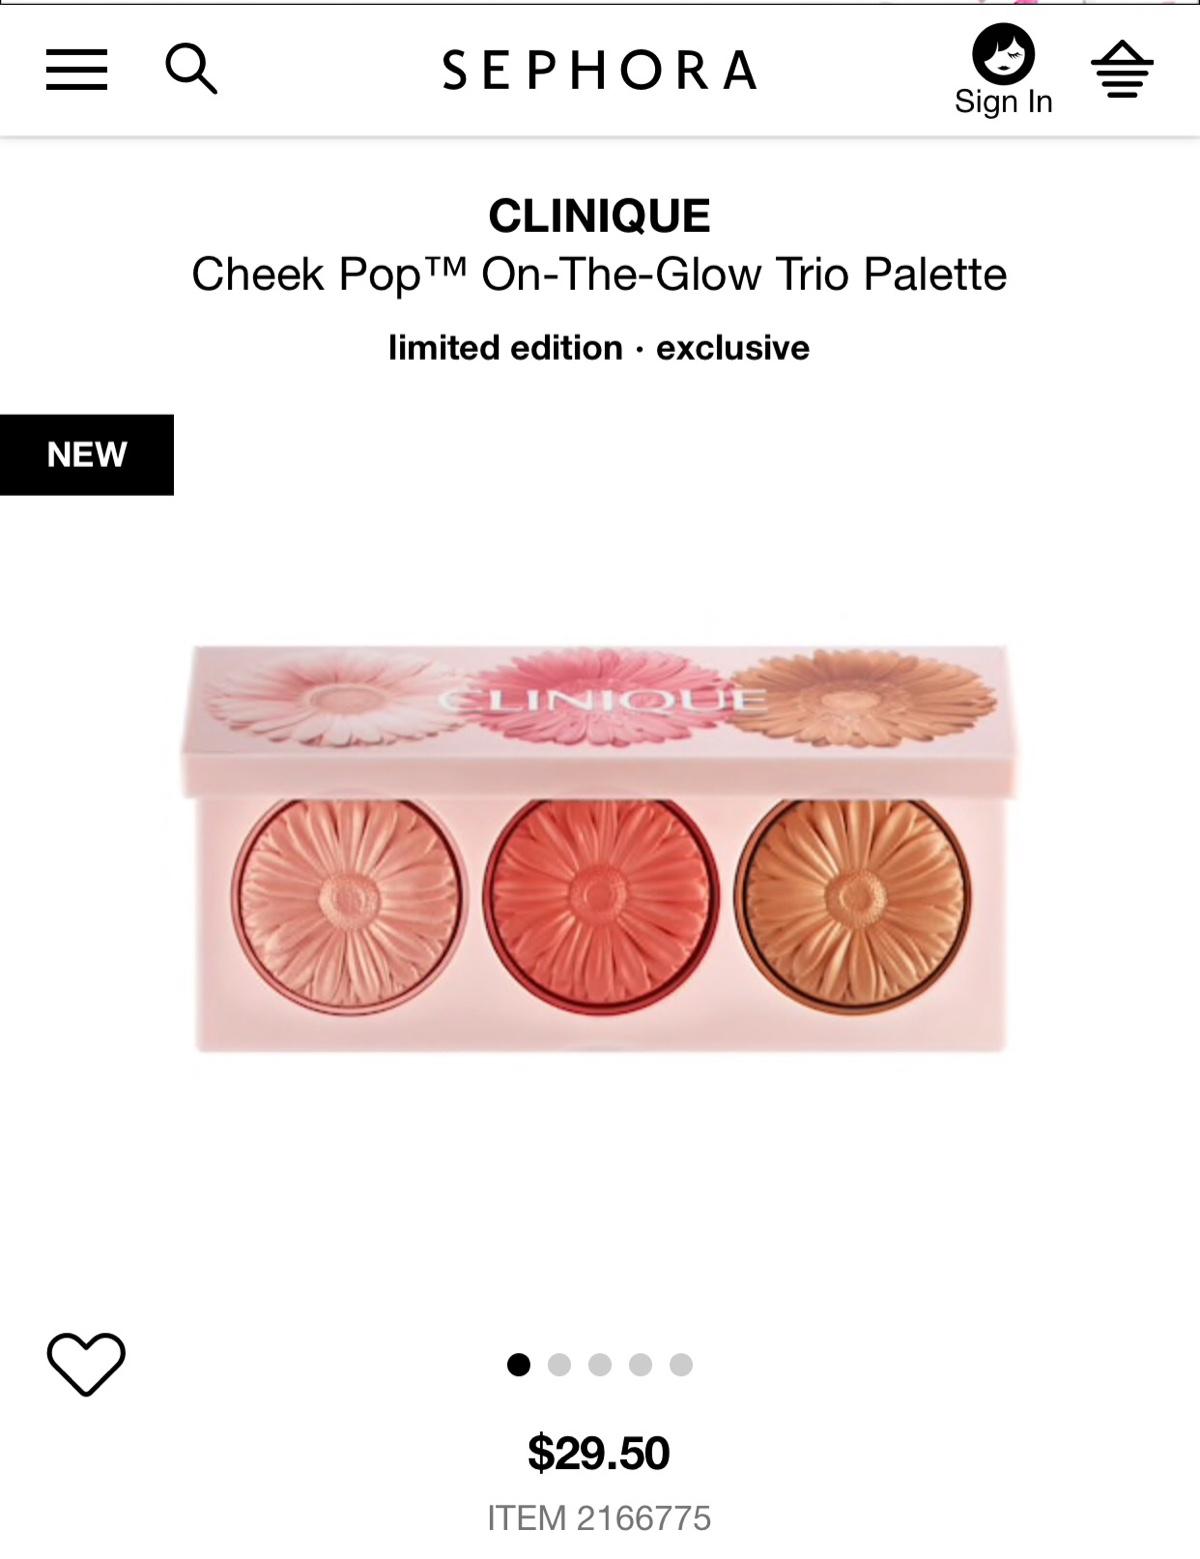Screen dimensions: 1200x1559
Task: Select the third carousel dot
Action: [600, 1364]
